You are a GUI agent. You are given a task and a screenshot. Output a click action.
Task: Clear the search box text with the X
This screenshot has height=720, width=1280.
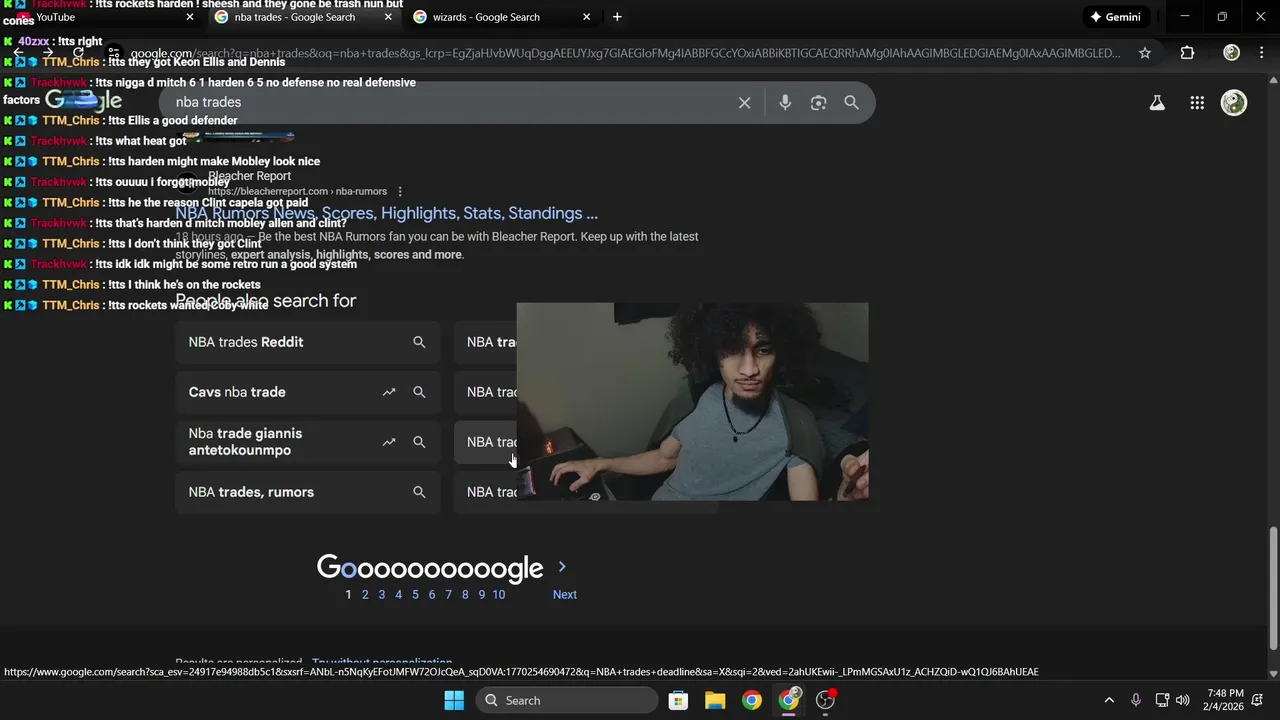tap(744, 102)
